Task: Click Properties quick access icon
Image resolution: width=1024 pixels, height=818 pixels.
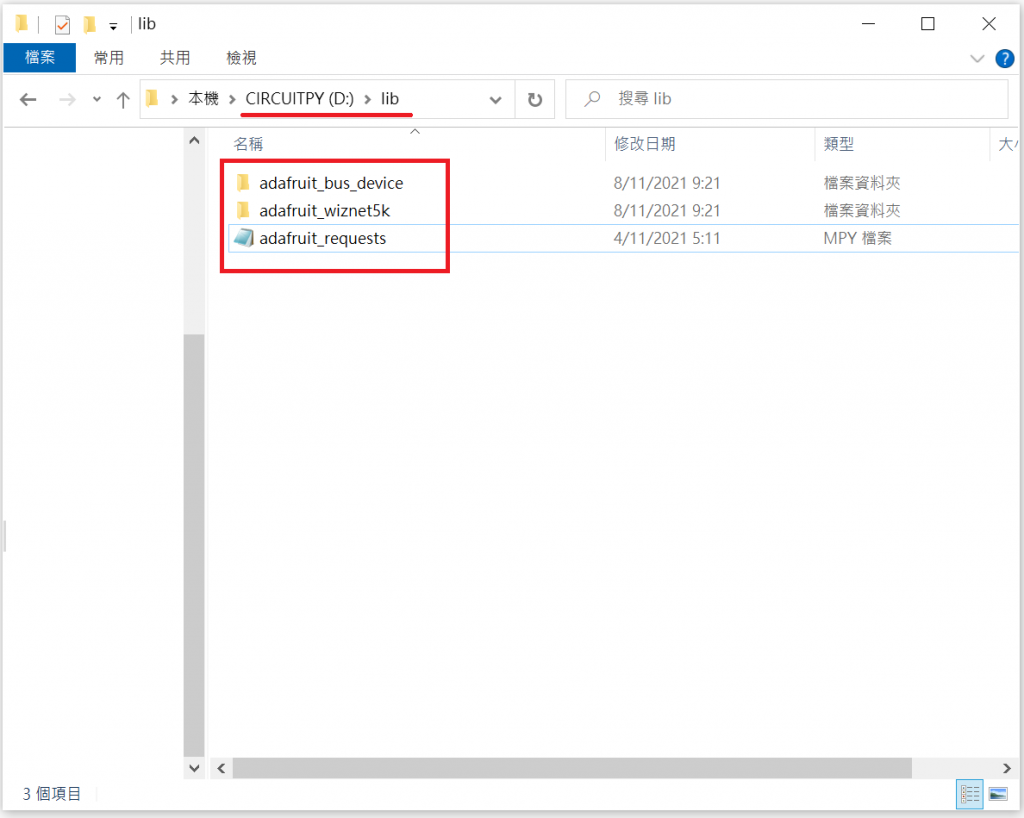Action: 62,25
